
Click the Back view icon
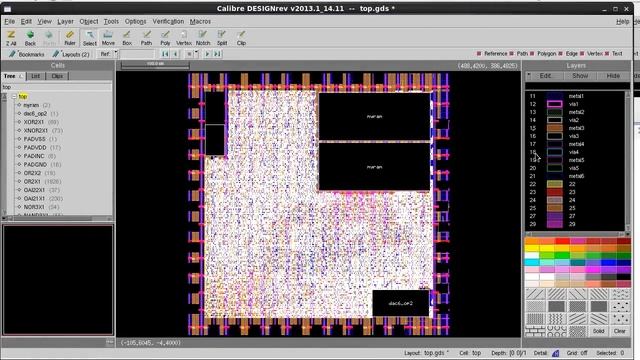[30, 38]
